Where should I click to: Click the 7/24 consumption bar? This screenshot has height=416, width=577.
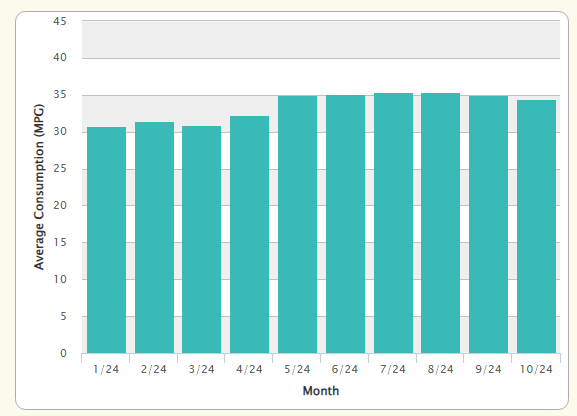click(393, 223)
